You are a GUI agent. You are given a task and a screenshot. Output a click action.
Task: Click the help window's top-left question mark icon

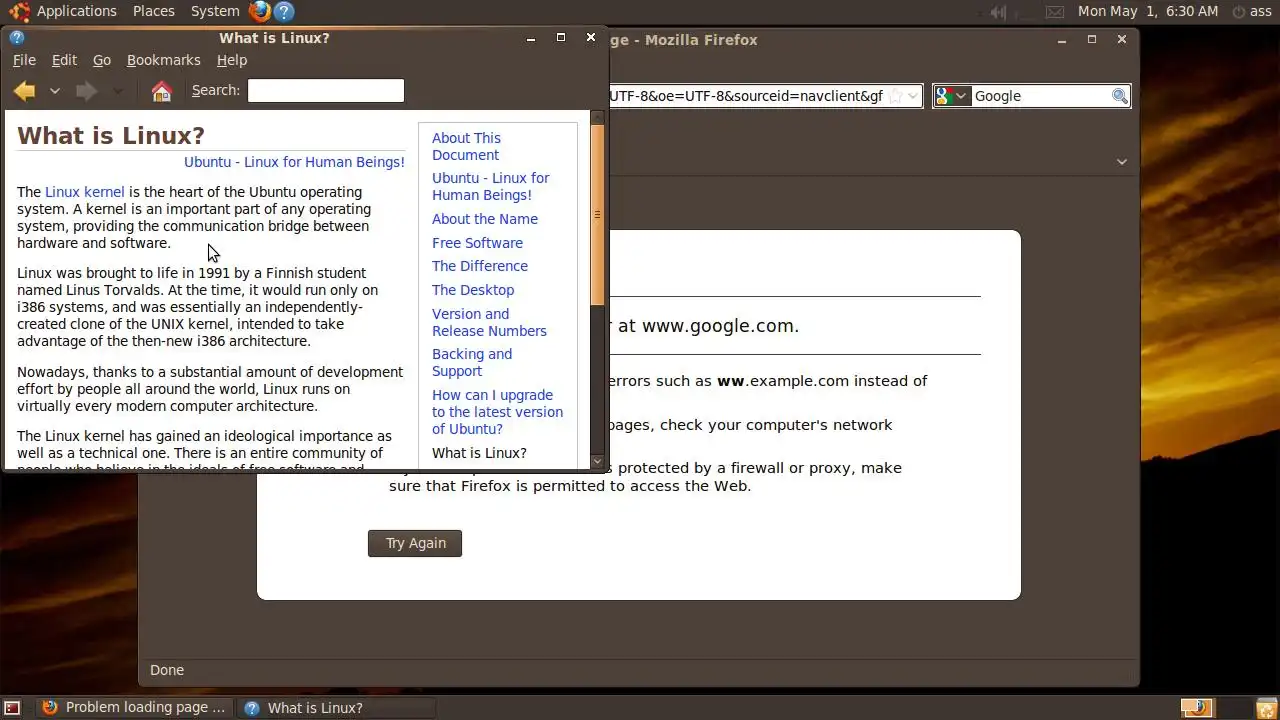[x=17, y=38]
